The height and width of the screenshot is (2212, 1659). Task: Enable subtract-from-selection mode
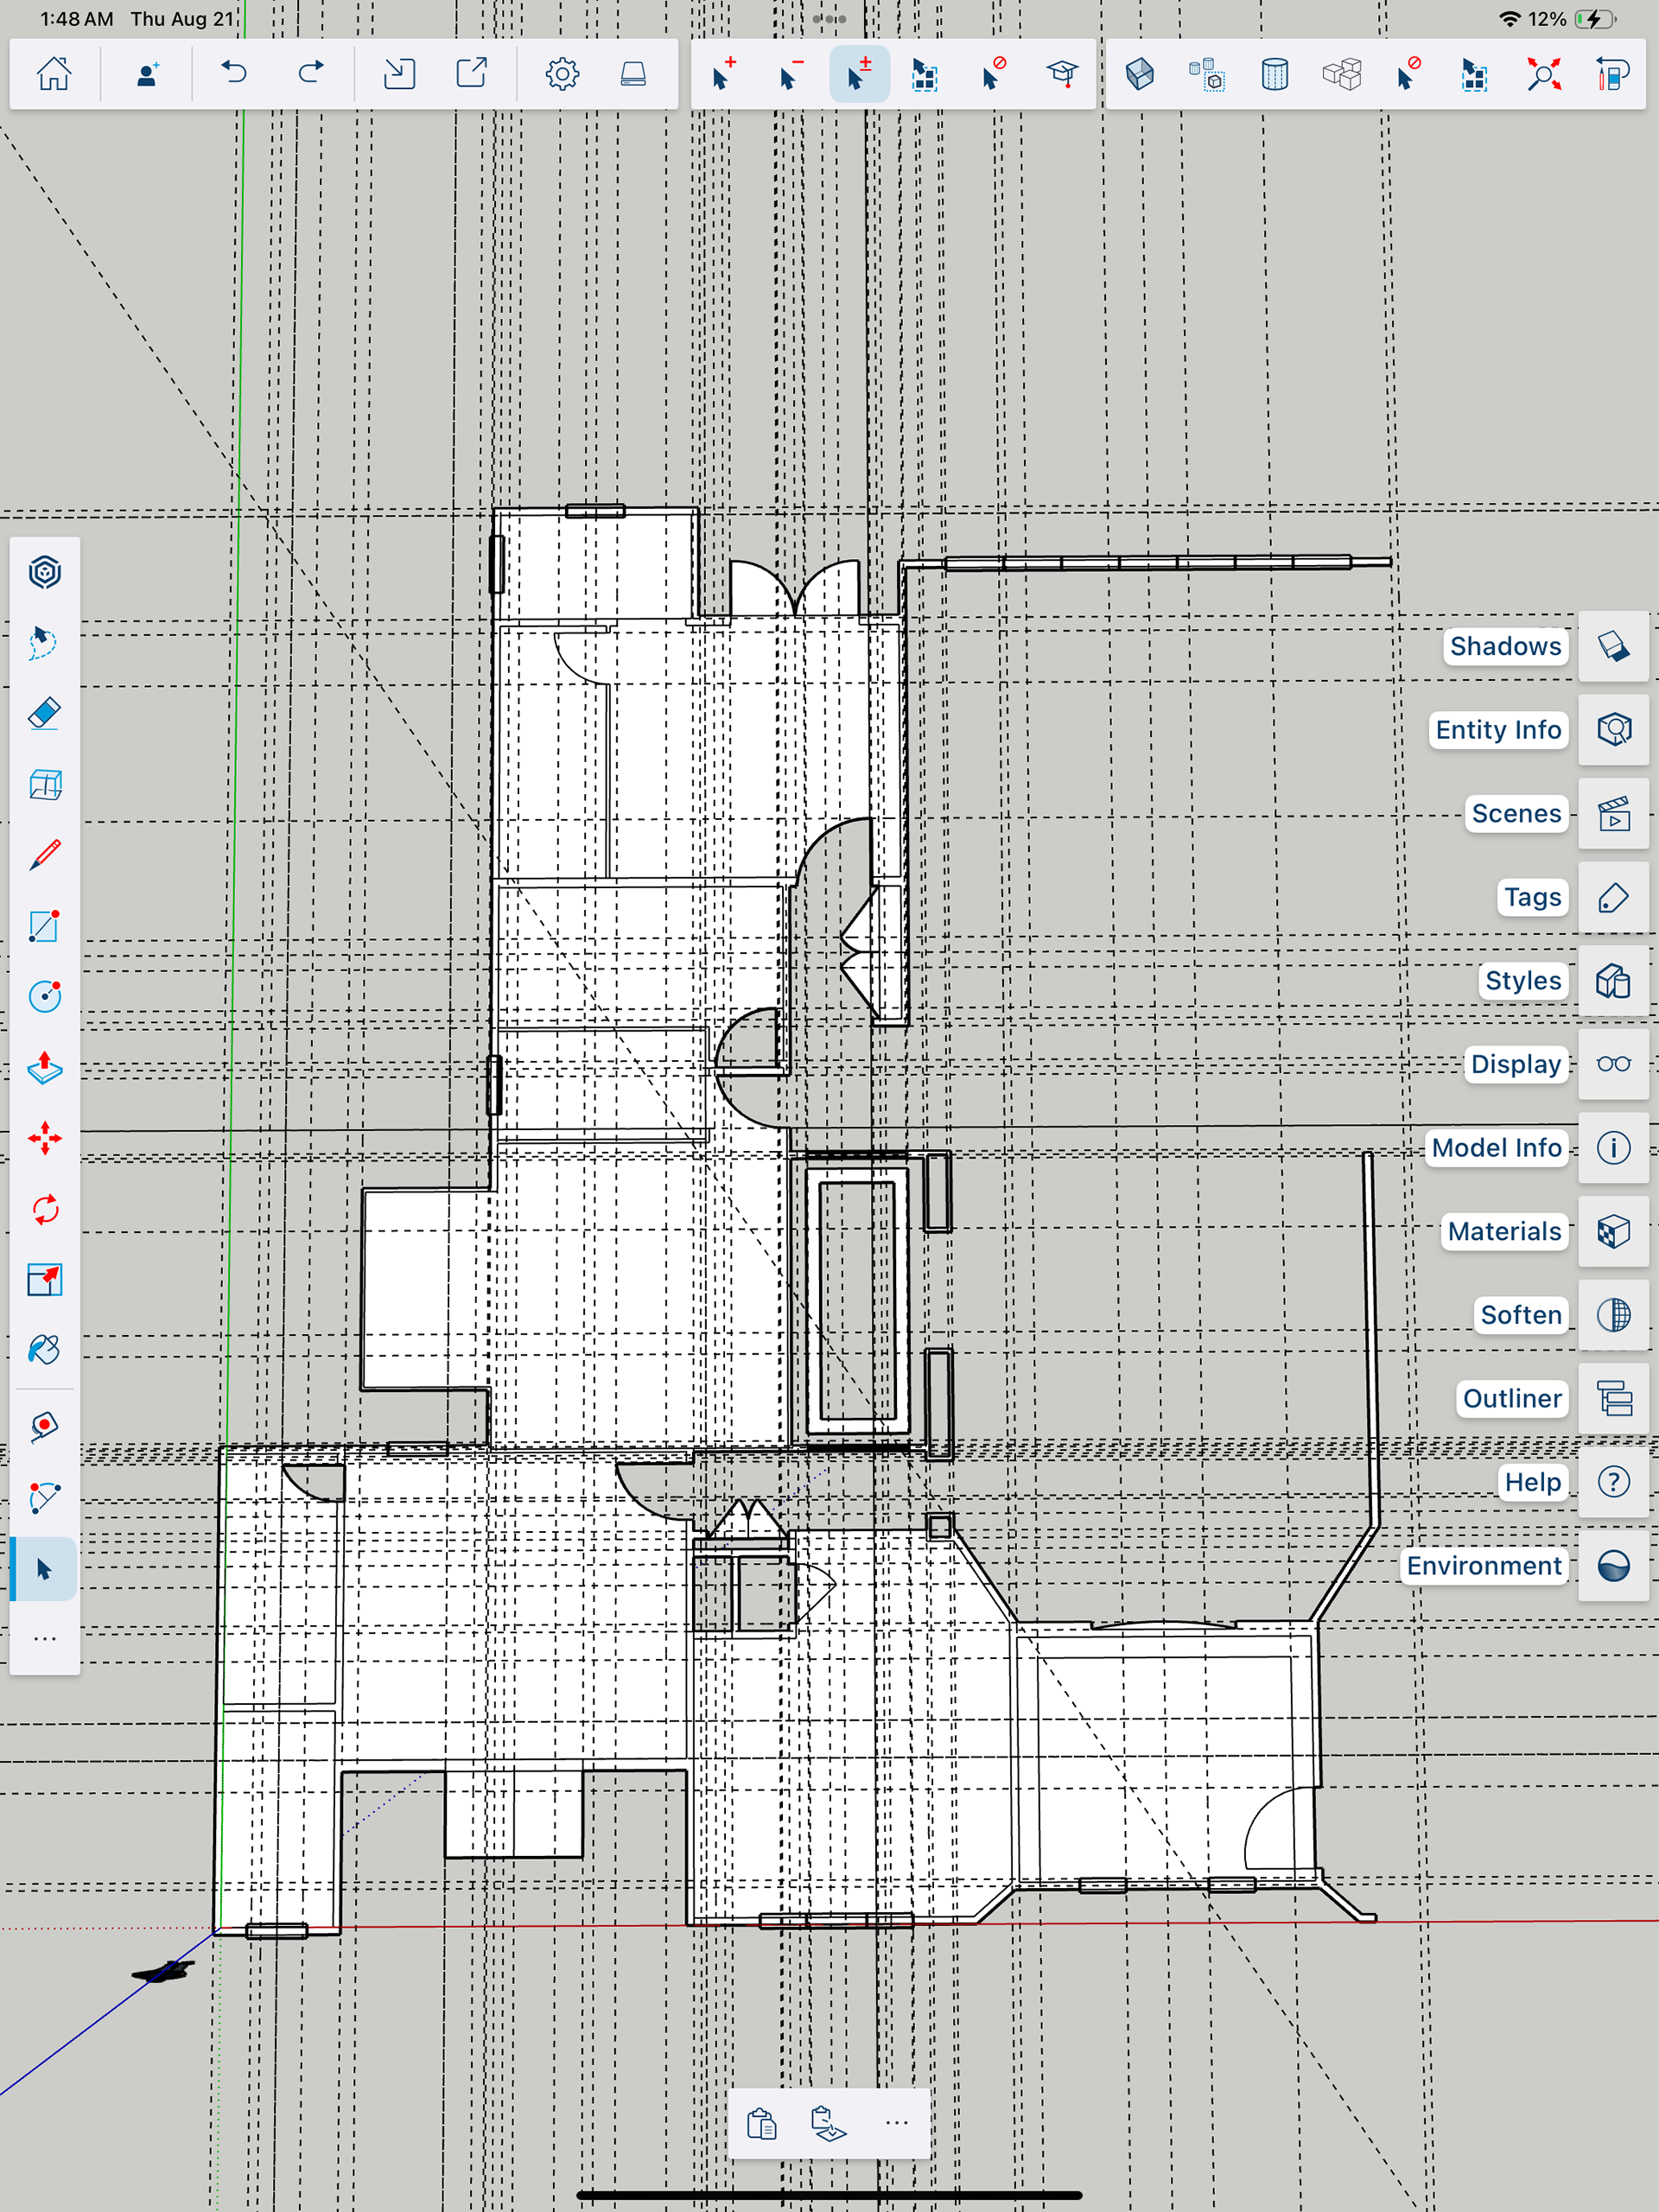(790, 74)
